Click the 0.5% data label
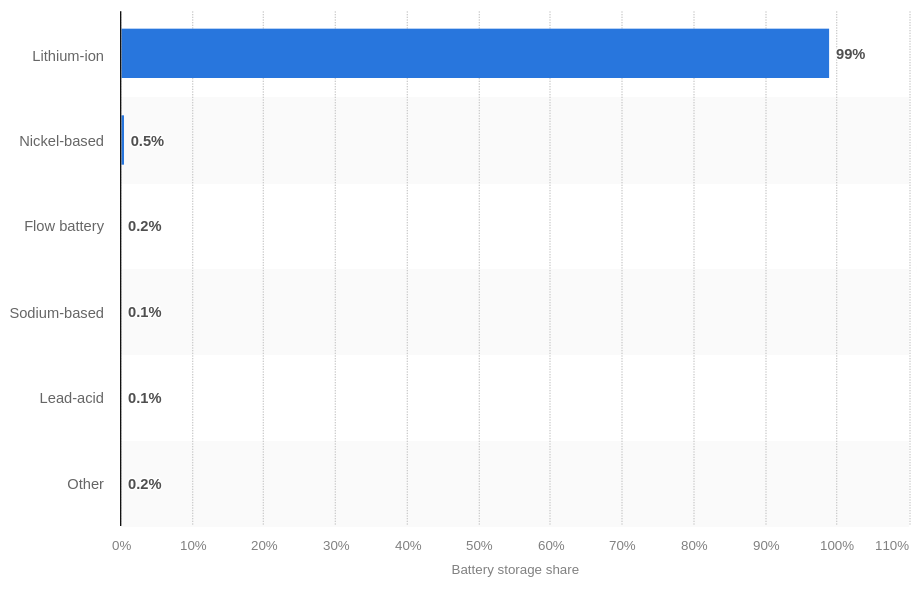This screenshot has width=917, height=593. pyautogui.click(x=147, y=141)
